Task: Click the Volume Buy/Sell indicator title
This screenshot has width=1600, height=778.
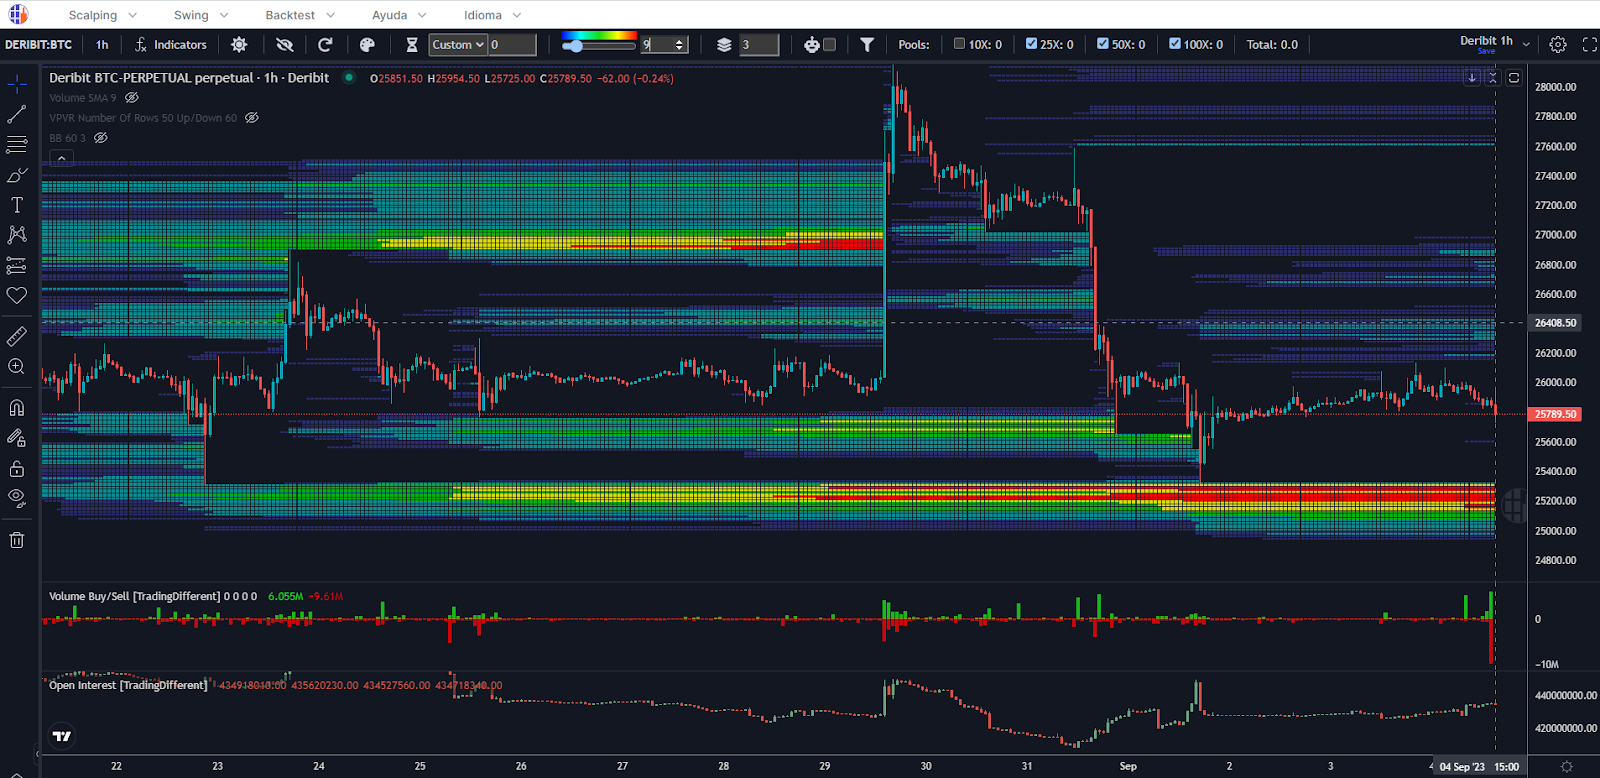Action: (134, 596)
